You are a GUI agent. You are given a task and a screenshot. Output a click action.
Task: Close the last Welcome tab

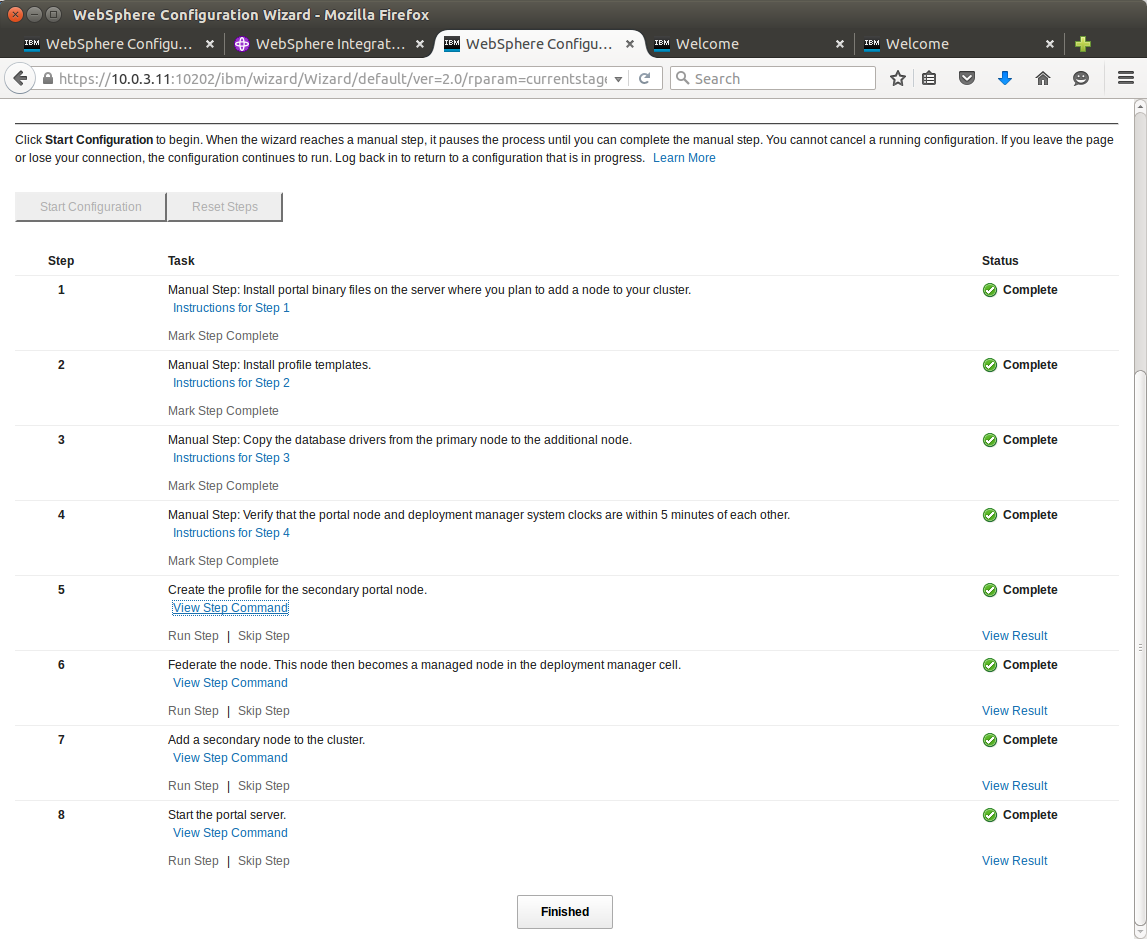[1050, 44]
